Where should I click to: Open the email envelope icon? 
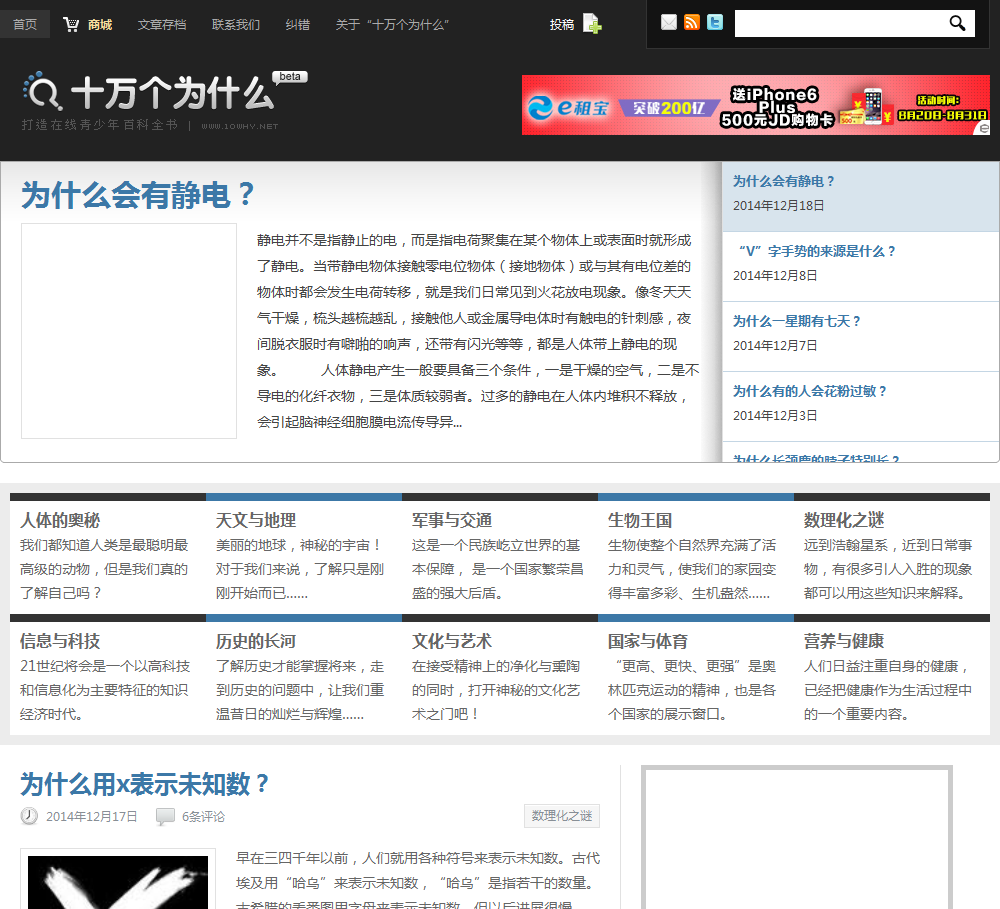click(668, 23)
